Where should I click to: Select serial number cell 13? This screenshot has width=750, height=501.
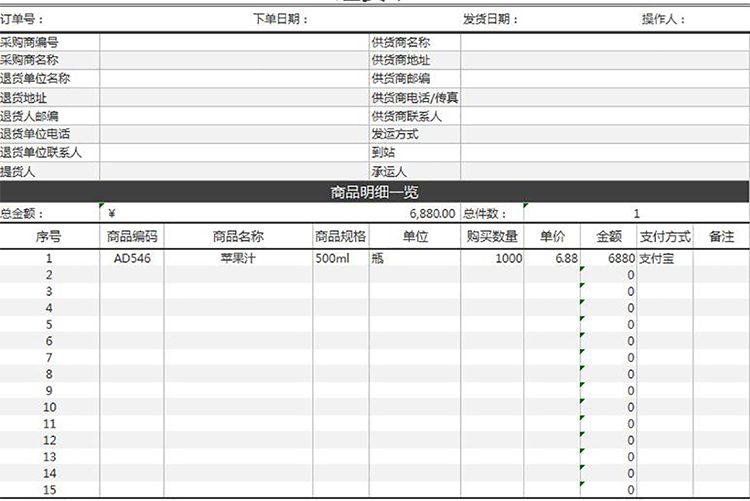pyautogui.click(x=49, y=457)
